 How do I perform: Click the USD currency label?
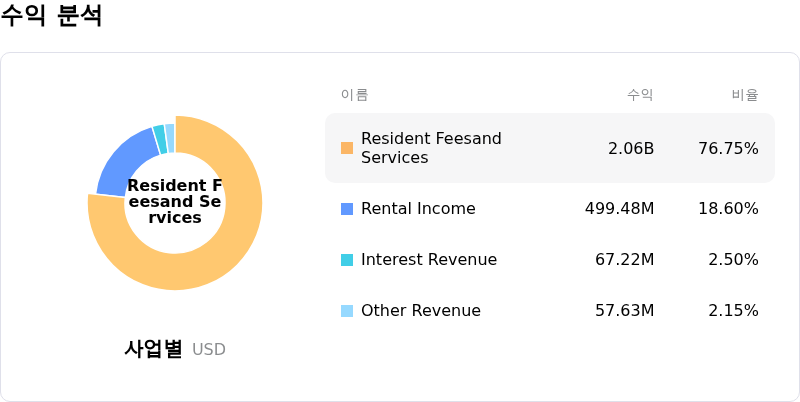click(209, 350)
